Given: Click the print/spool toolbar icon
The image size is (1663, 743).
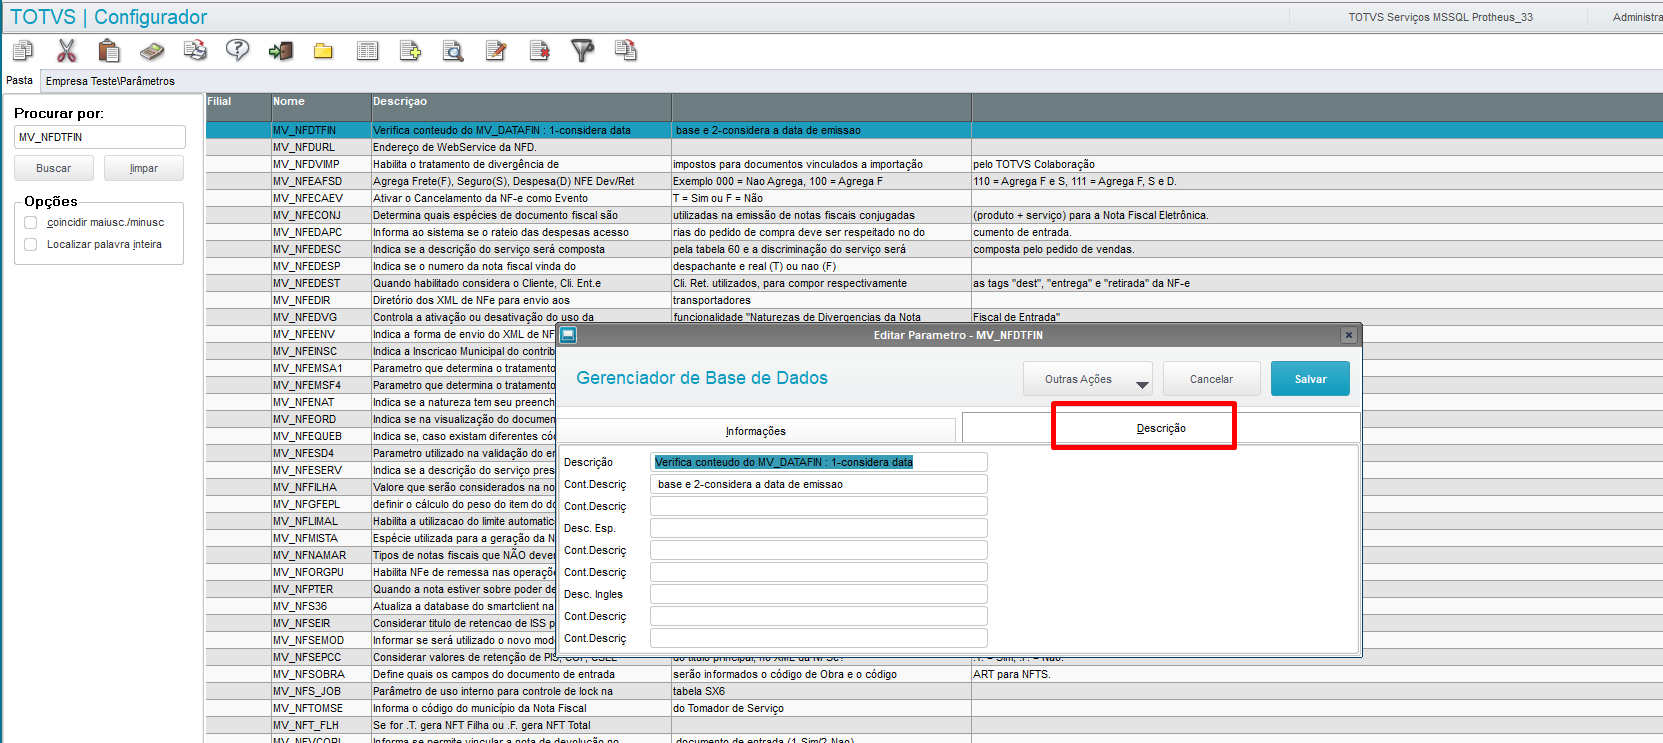Looking at the screenshot, I should [x=195, y=50].
